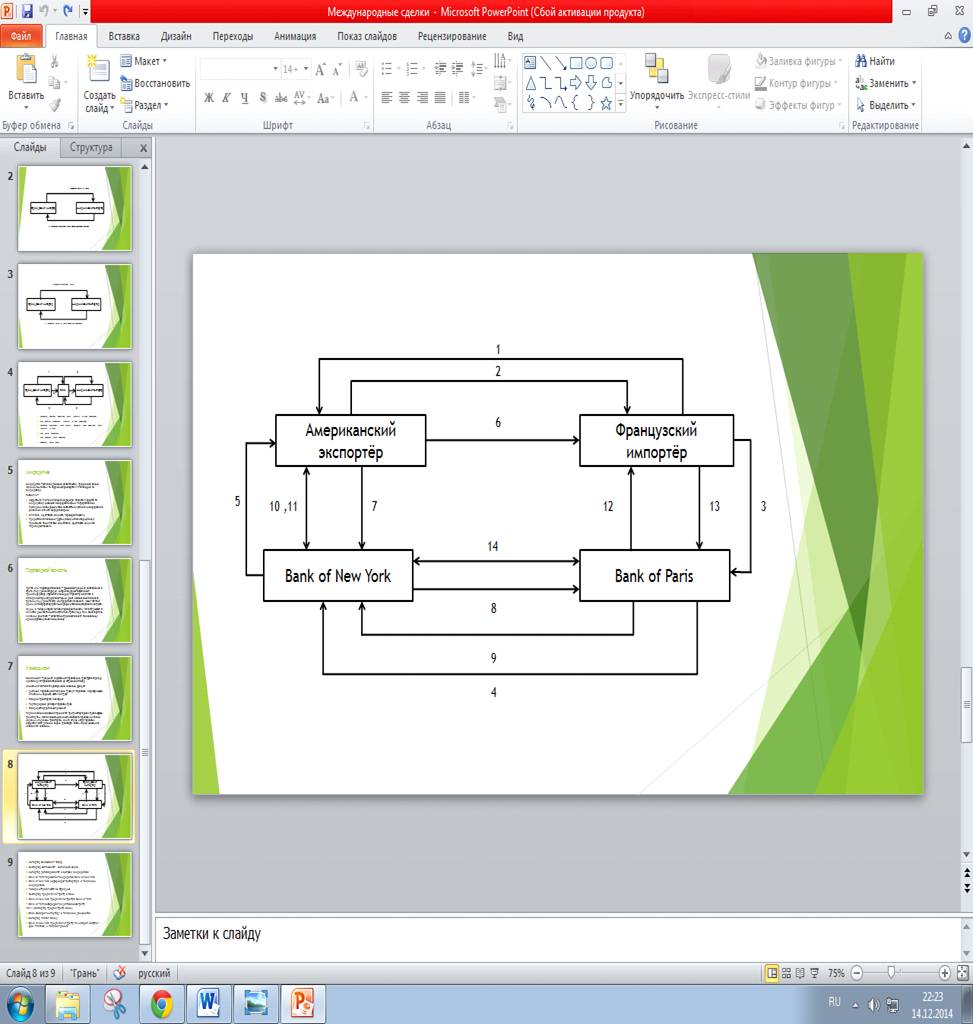Toggle italic (К) formatting
This screenshot has height=1024, width=973.
pyautogui.click(x=227, y=98)
